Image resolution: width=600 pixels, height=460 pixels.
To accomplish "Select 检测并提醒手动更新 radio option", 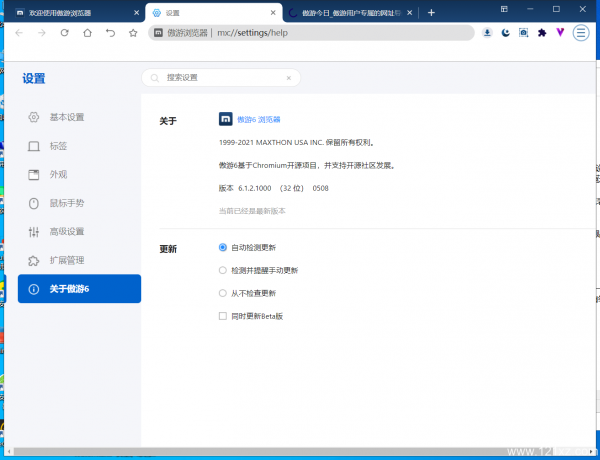I will (222, 270).
